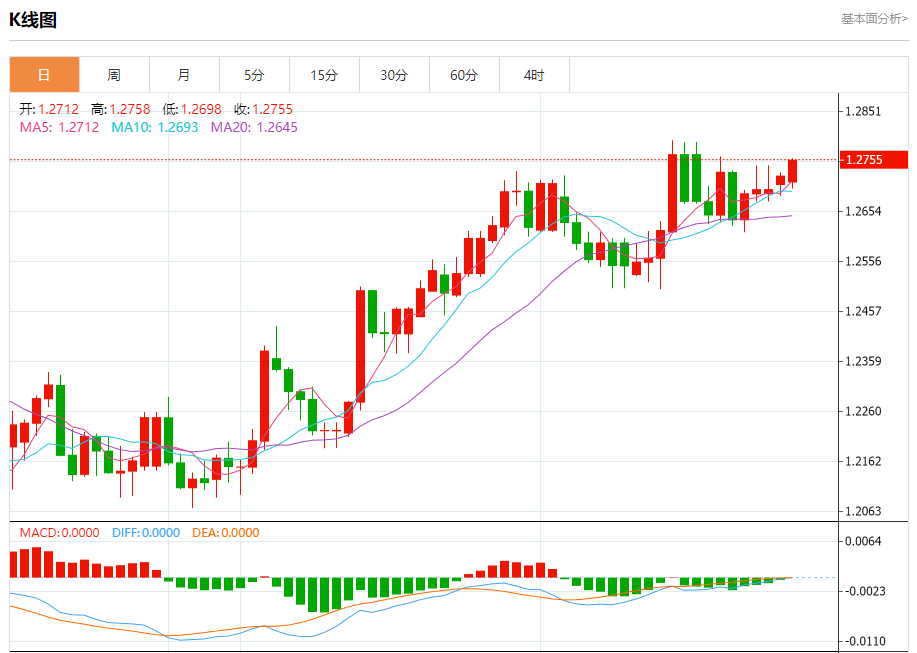This screenshot has width=917, height=653.
Task: Click the K线图 heading
Action: click(x=33, y=20)
